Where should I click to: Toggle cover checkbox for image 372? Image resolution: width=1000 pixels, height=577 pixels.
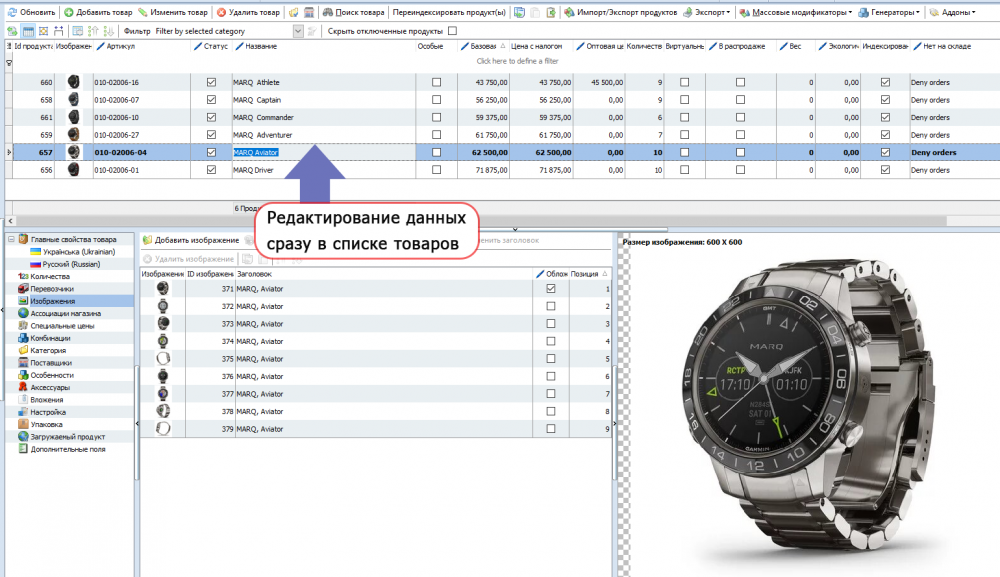click(x=550, y=306)
